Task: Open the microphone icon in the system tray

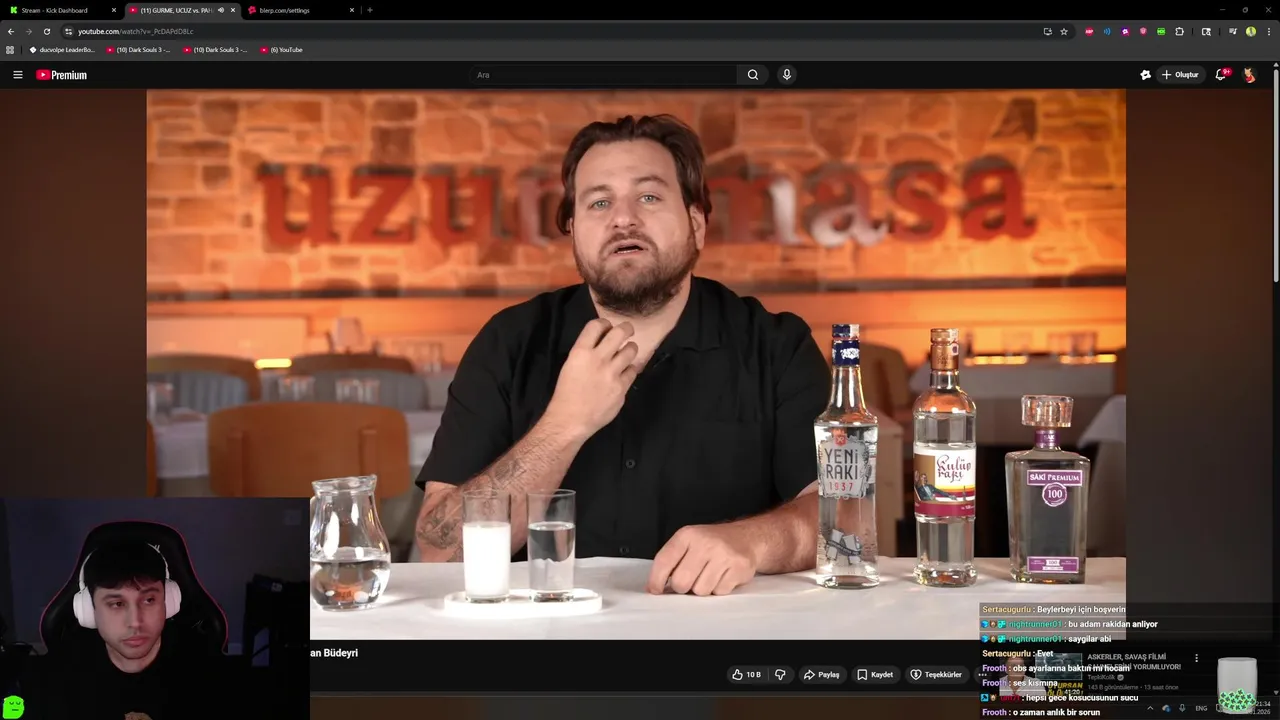Action: tap(1182, 708)
